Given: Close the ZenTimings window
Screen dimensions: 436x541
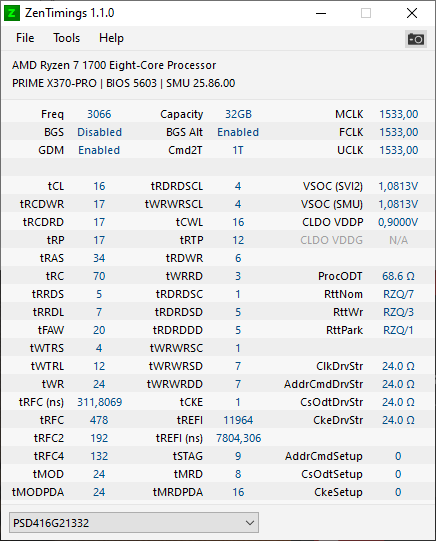Looking at the screenshot, I should pyautogui.click(x=412, y=13).
